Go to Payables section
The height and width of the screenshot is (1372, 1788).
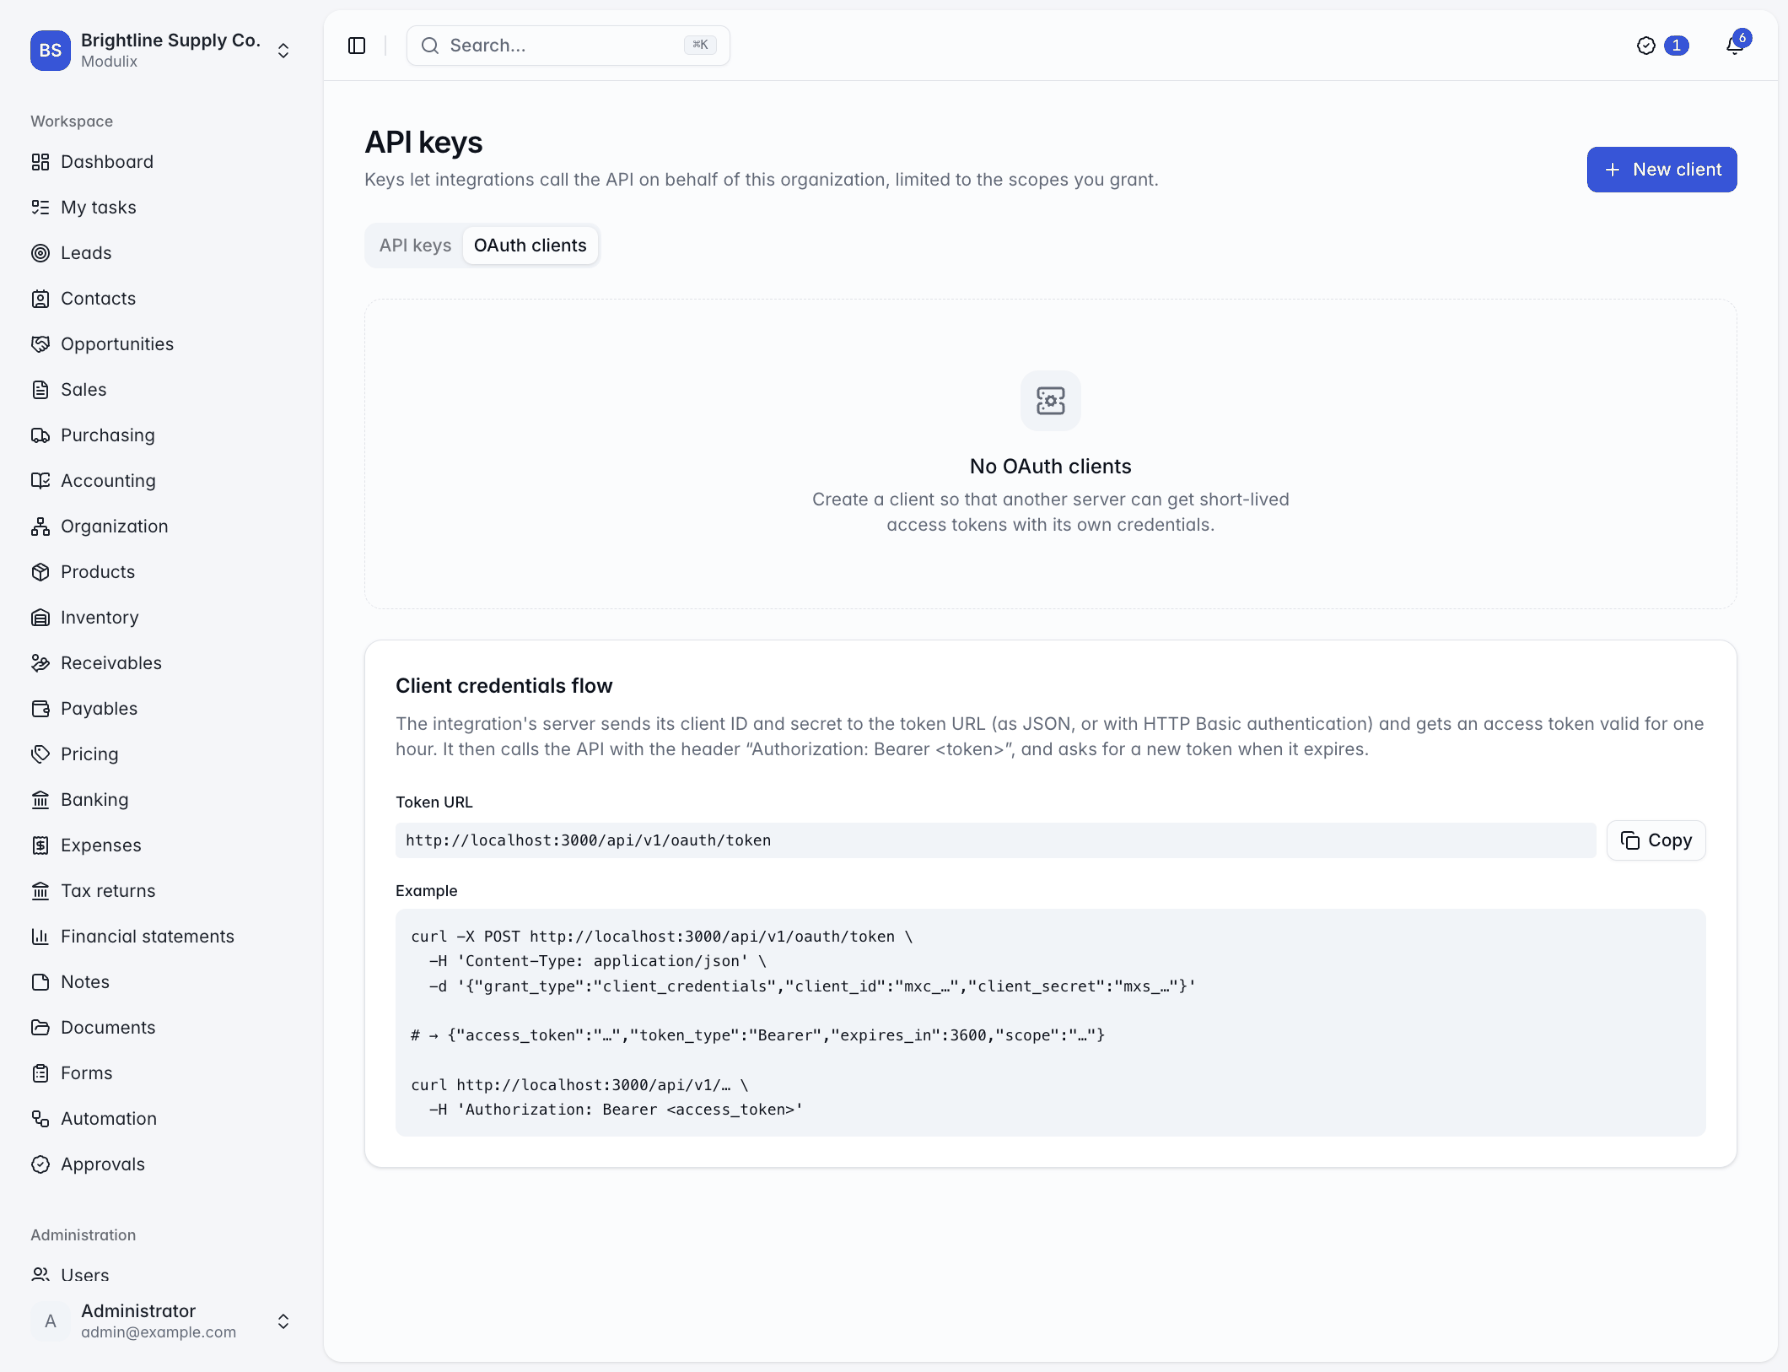pyautogui.click(x=162, y=708)
